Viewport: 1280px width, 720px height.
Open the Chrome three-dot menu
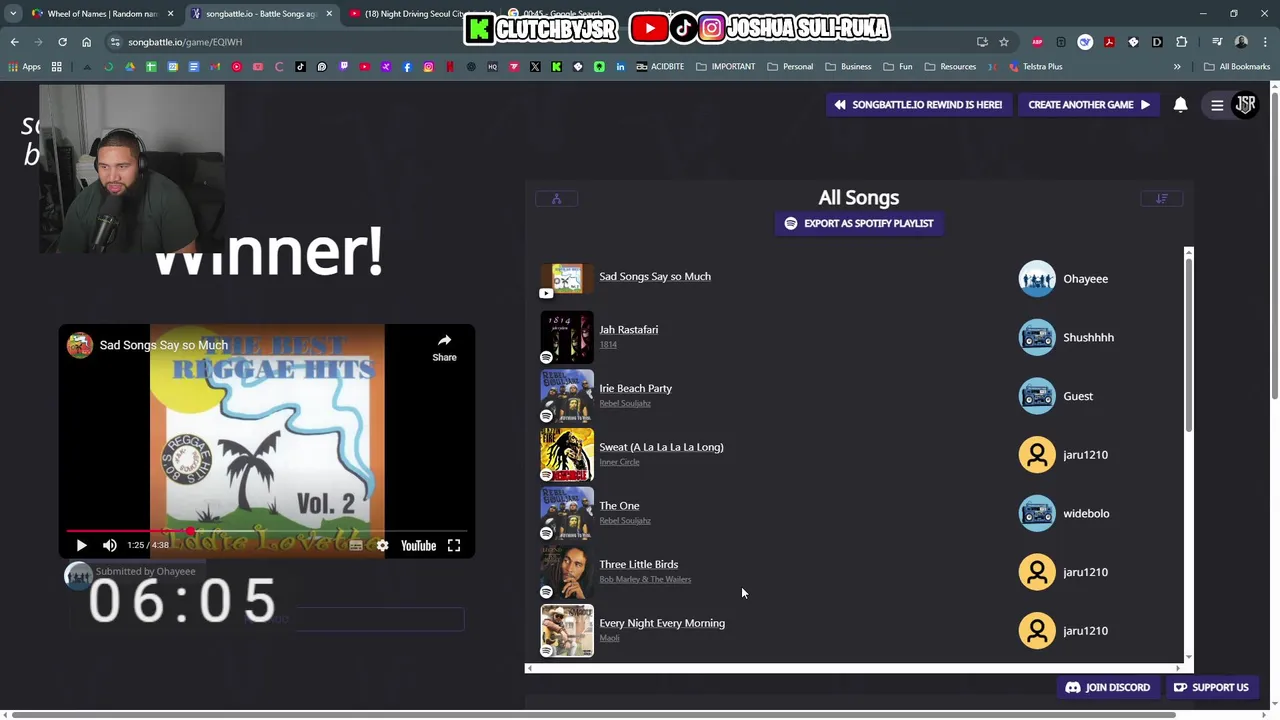tap(1265, 42)
